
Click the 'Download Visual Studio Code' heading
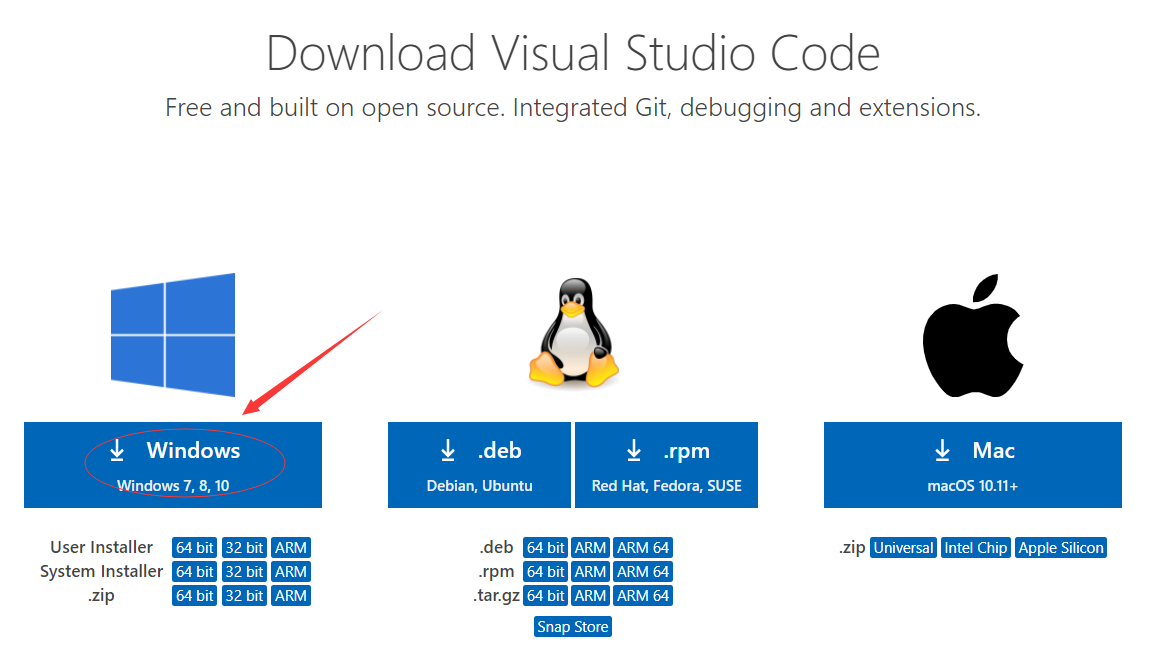(x=573, y=53)
